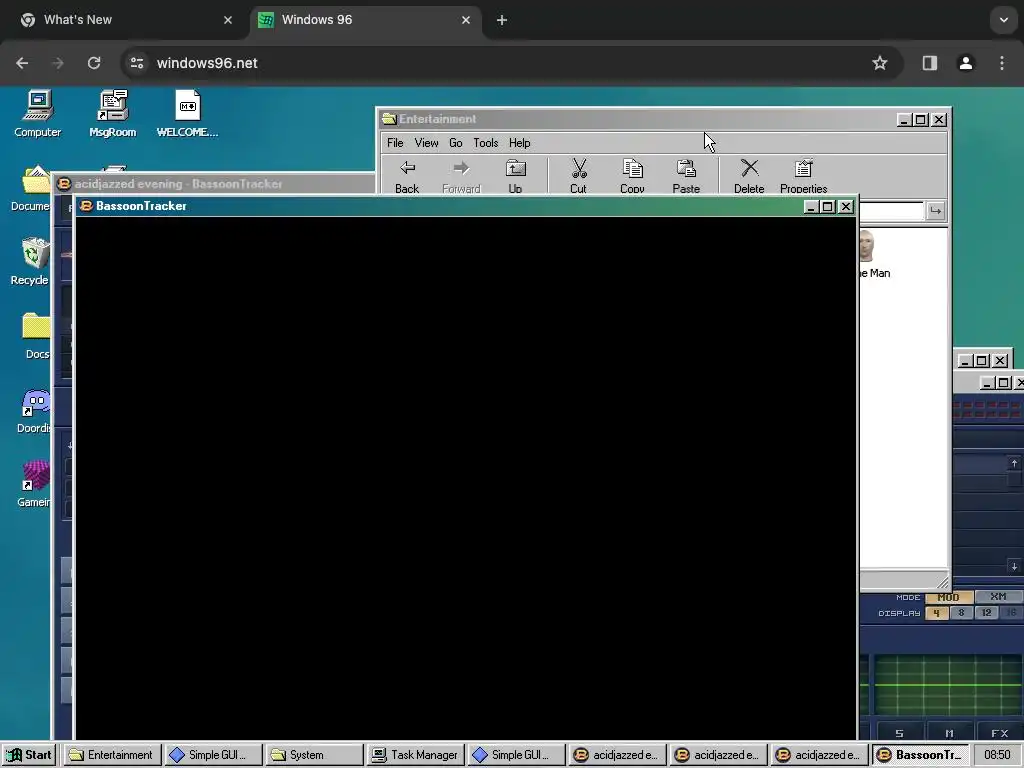Go back in Chrome browser
This screenshot has width=1024, height=768.
click(x=22, y=63)
